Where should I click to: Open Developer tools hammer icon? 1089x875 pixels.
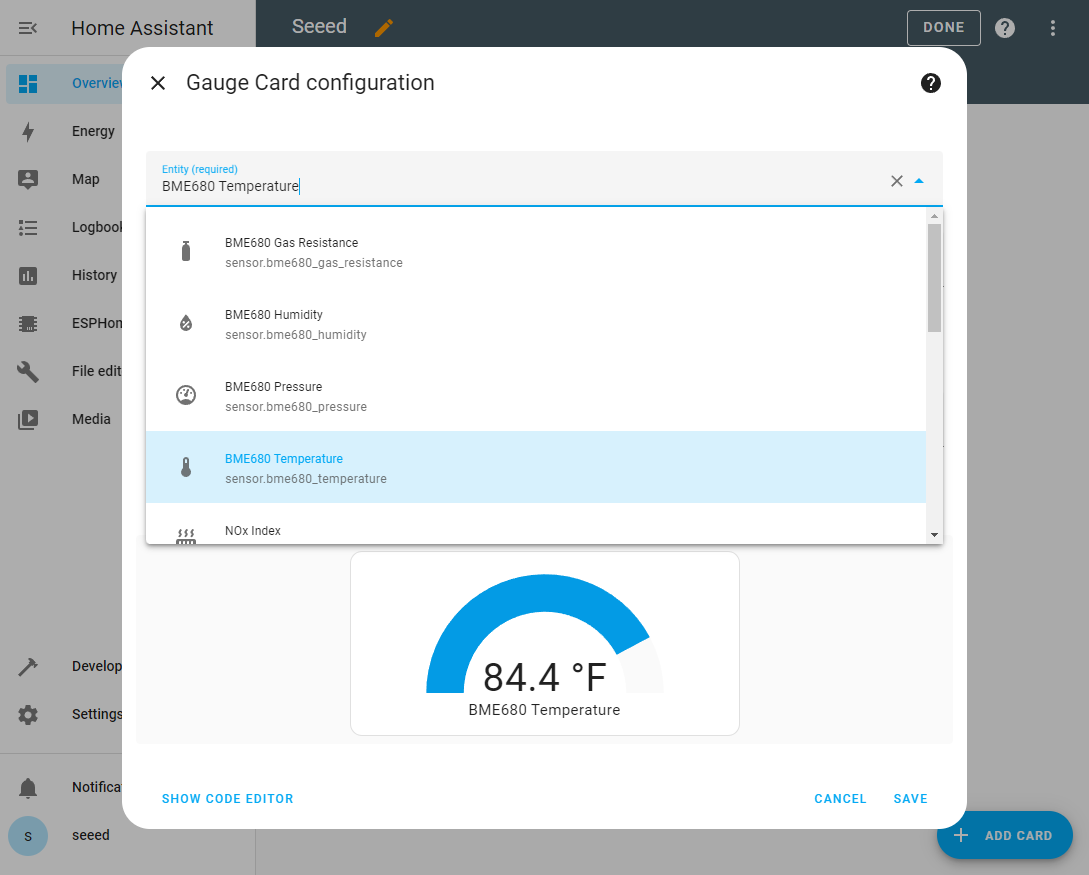coord(28,667)
